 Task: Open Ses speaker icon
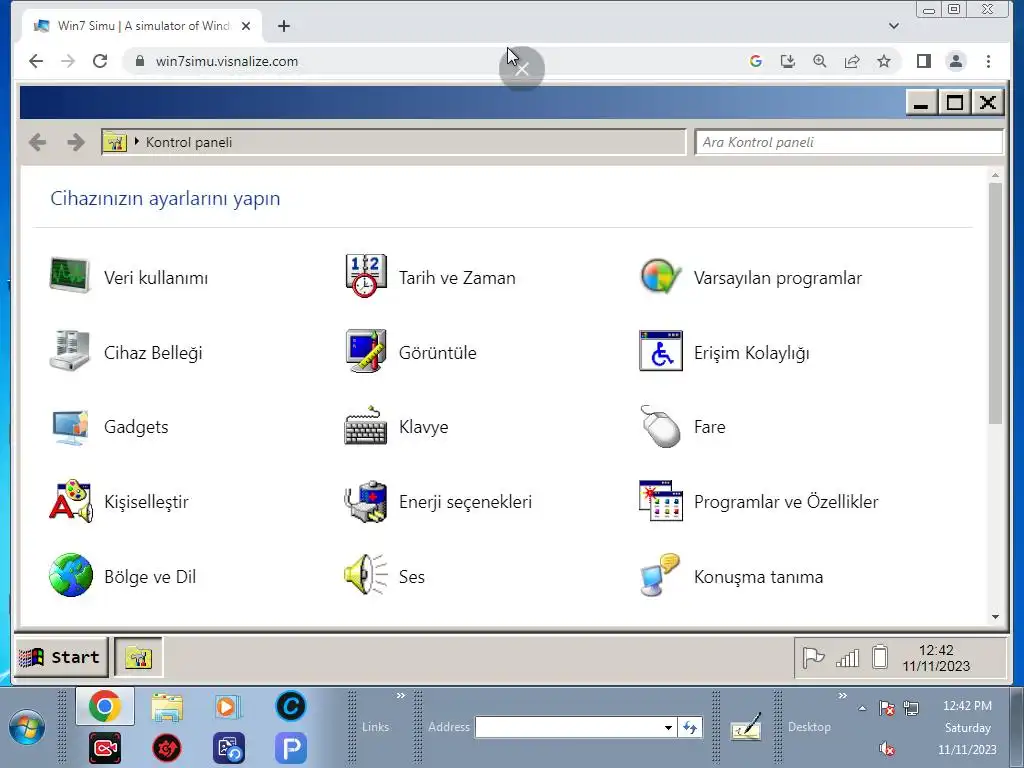point(366,575)
